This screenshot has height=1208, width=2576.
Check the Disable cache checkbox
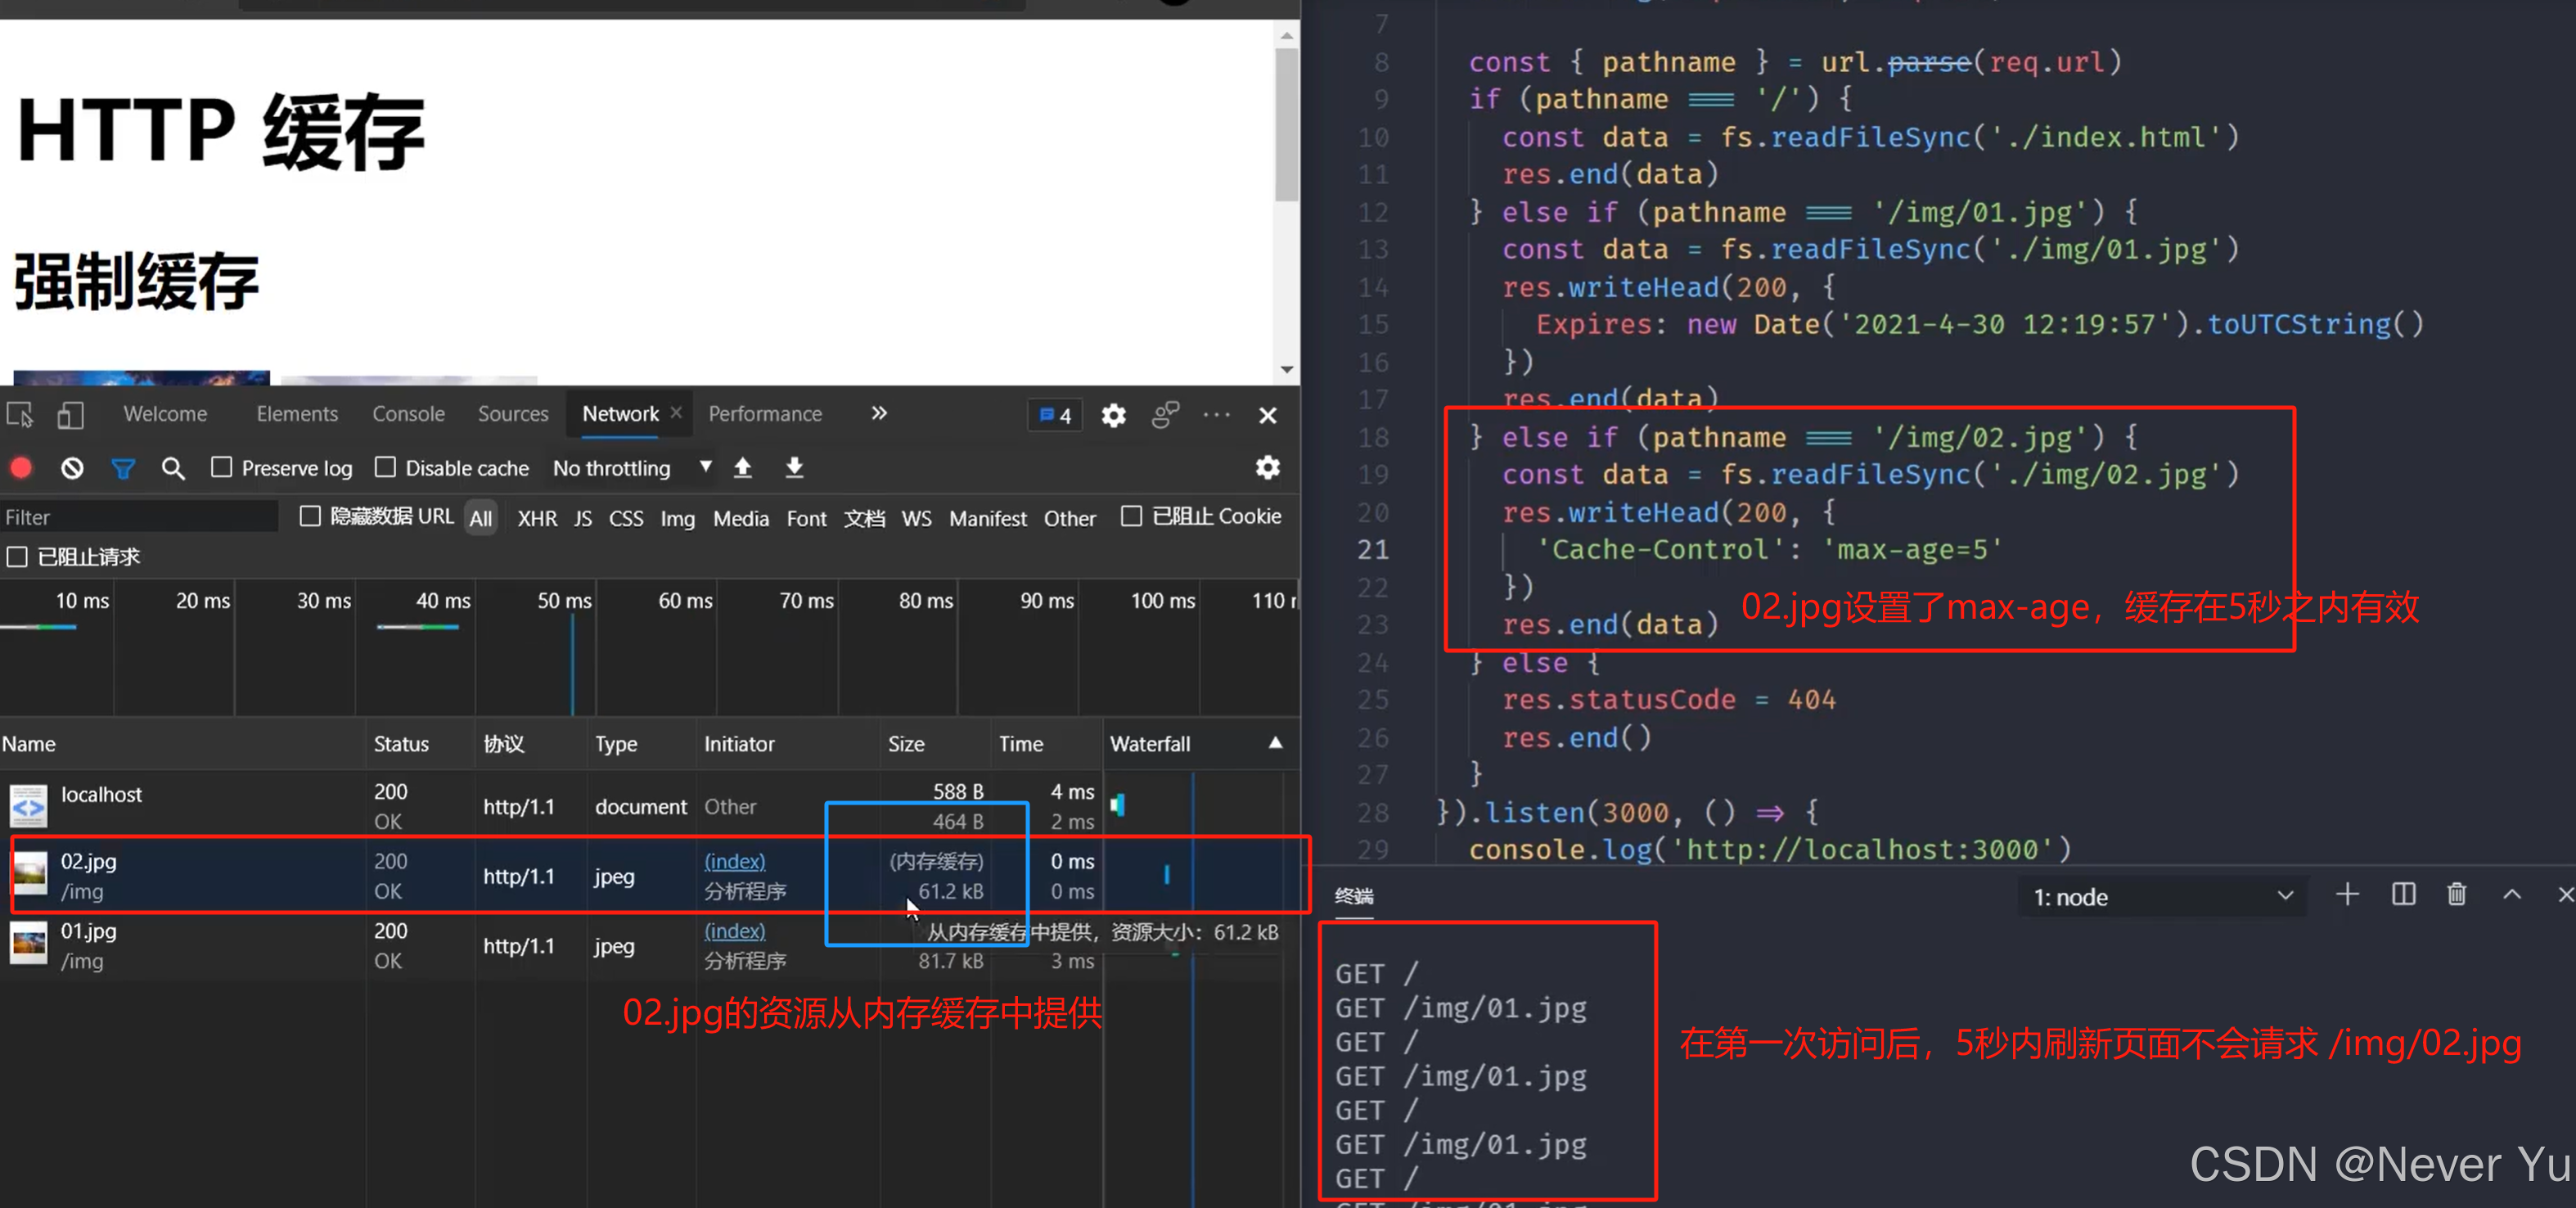click(x=386, y=467)
